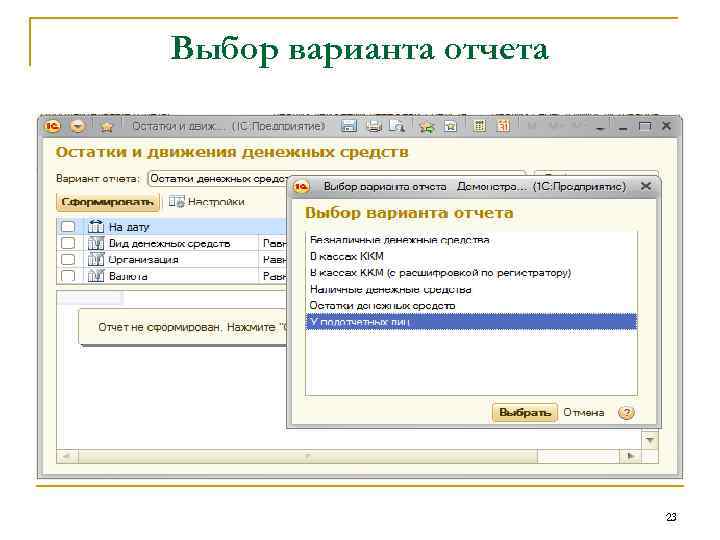Open Print preview magnifier icon
720x540 pixels.
click(x=397, y=126)
